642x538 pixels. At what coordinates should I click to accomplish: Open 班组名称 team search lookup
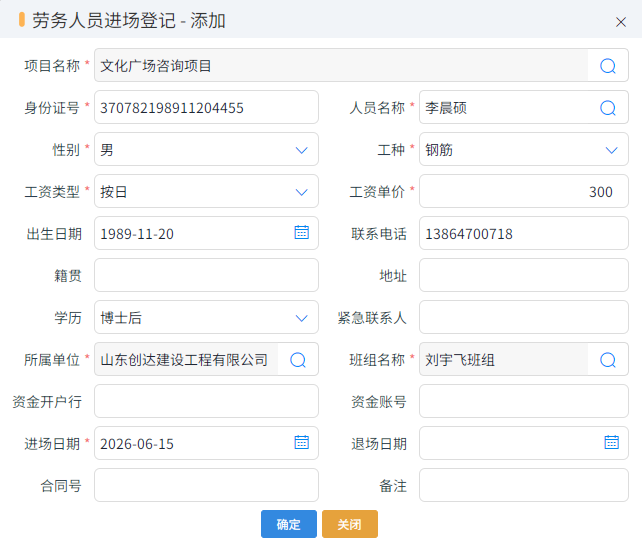608,360
